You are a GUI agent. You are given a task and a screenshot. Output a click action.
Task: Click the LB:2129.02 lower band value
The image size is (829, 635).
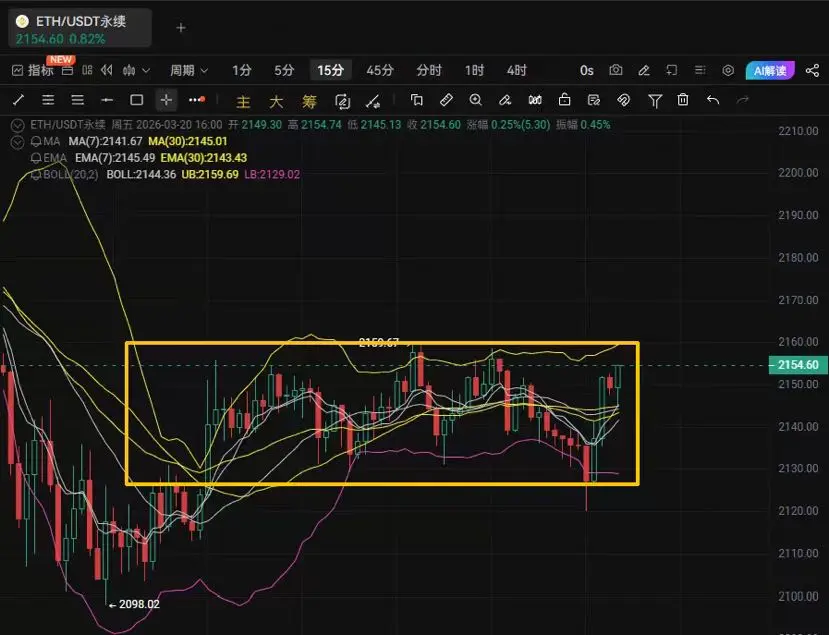272,174
